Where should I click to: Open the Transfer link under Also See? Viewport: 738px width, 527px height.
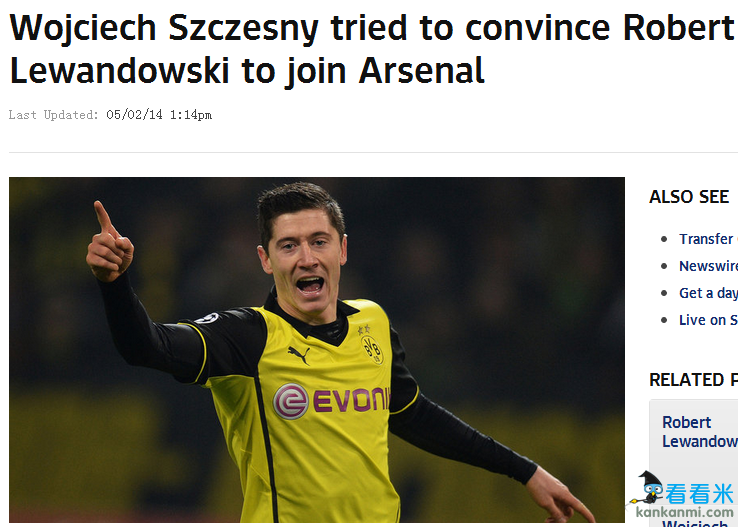708,239
